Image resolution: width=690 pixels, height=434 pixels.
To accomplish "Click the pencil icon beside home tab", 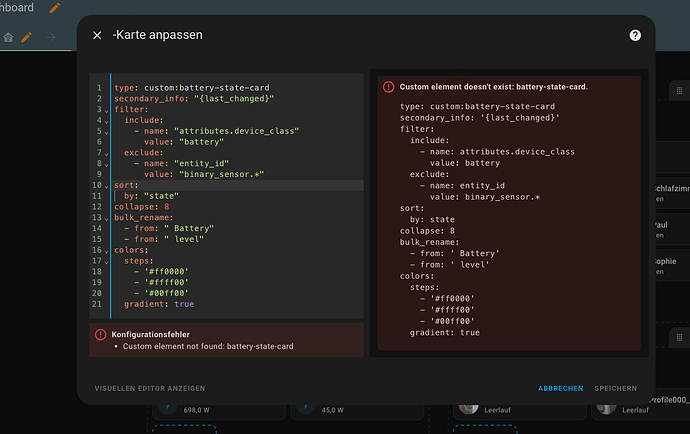I will [x=26, y=37].
